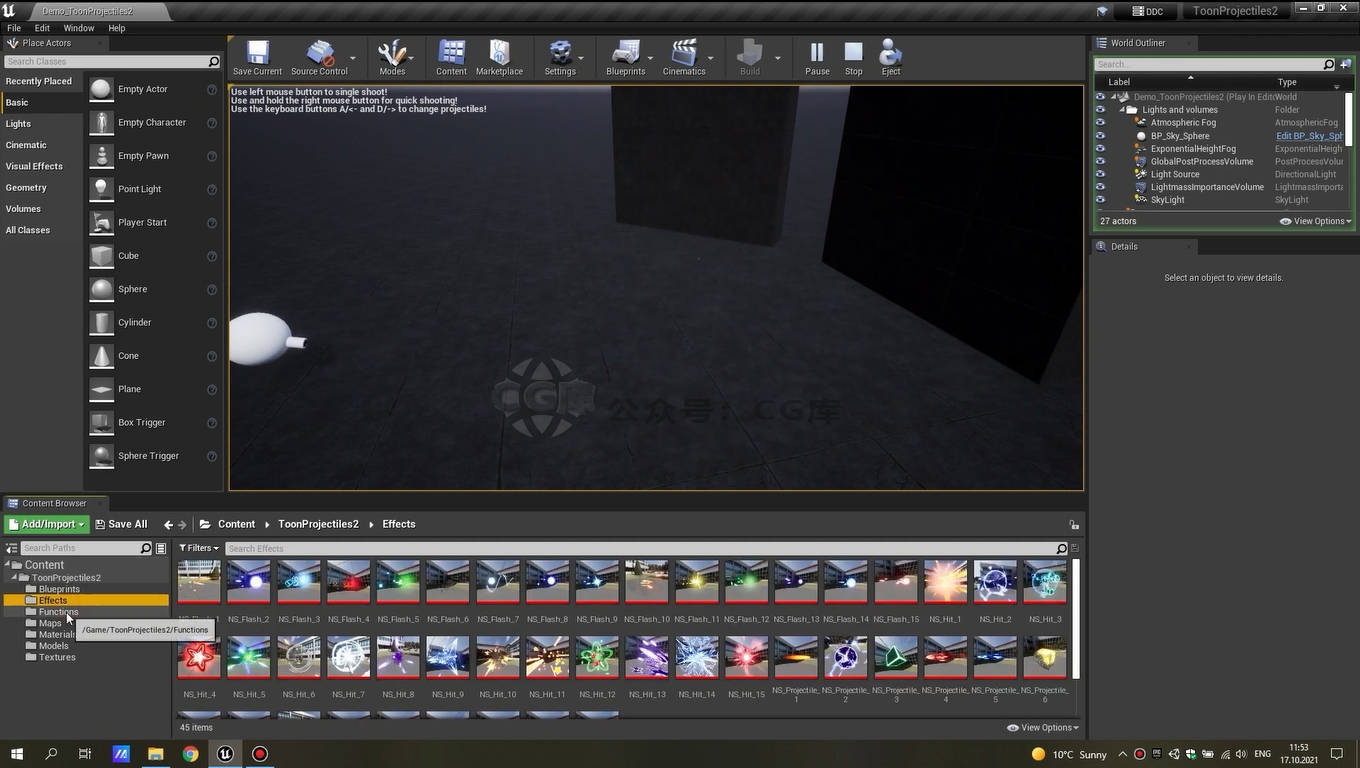Stop the play session

[x=853, y=56]
